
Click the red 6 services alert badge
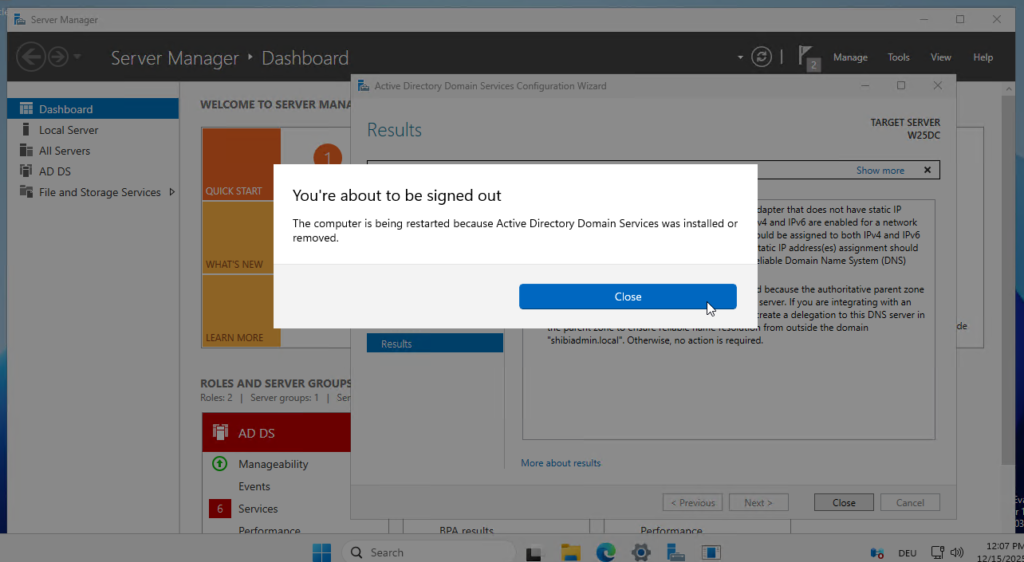tap(220, 508)
